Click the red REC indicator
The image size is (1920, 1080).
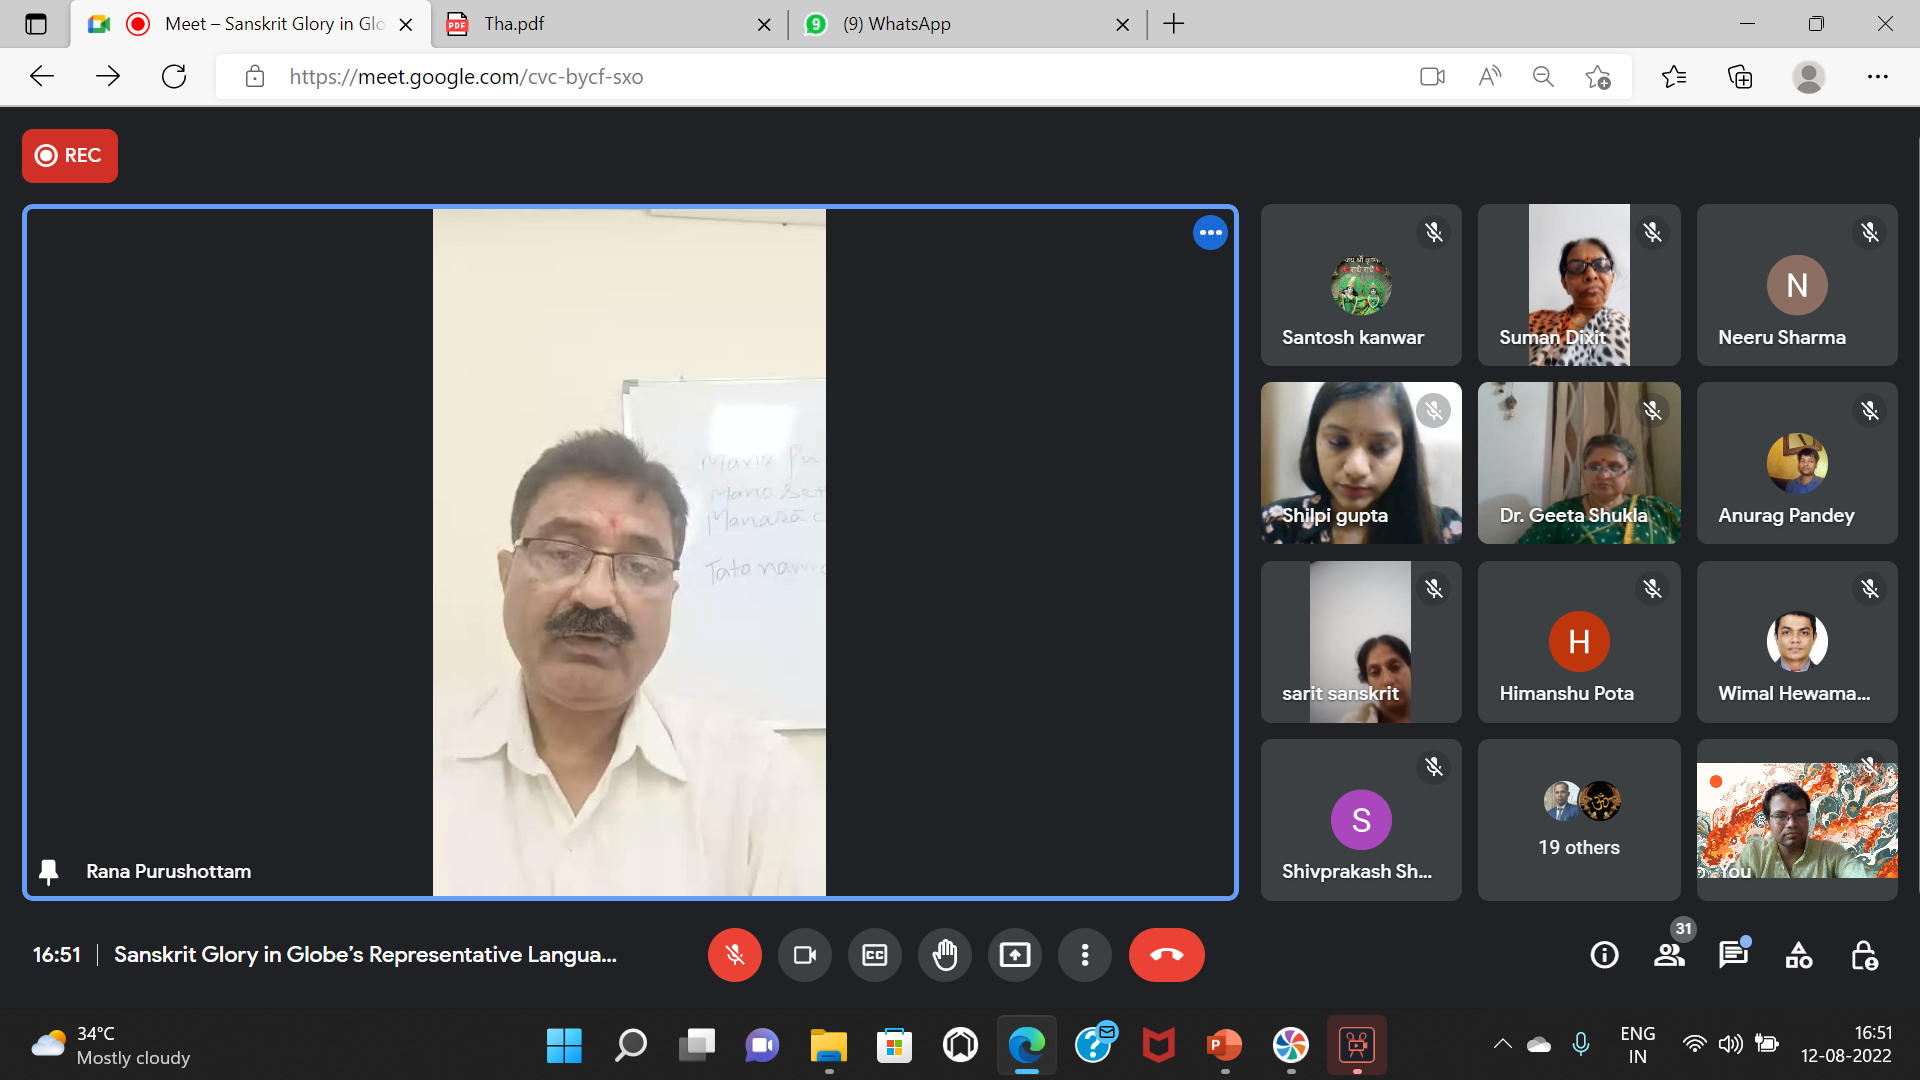pyautogui.click(x=70, y=156)
